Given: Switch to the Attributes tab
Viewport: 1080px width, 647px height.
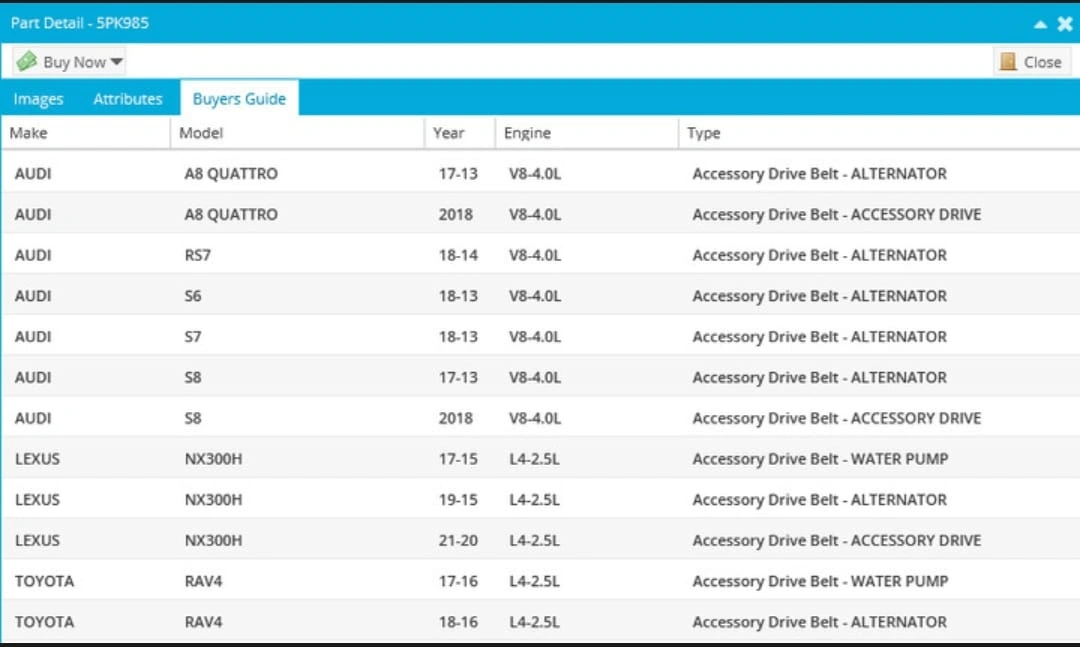Looking at the screenshot, I should pos(128,99).
